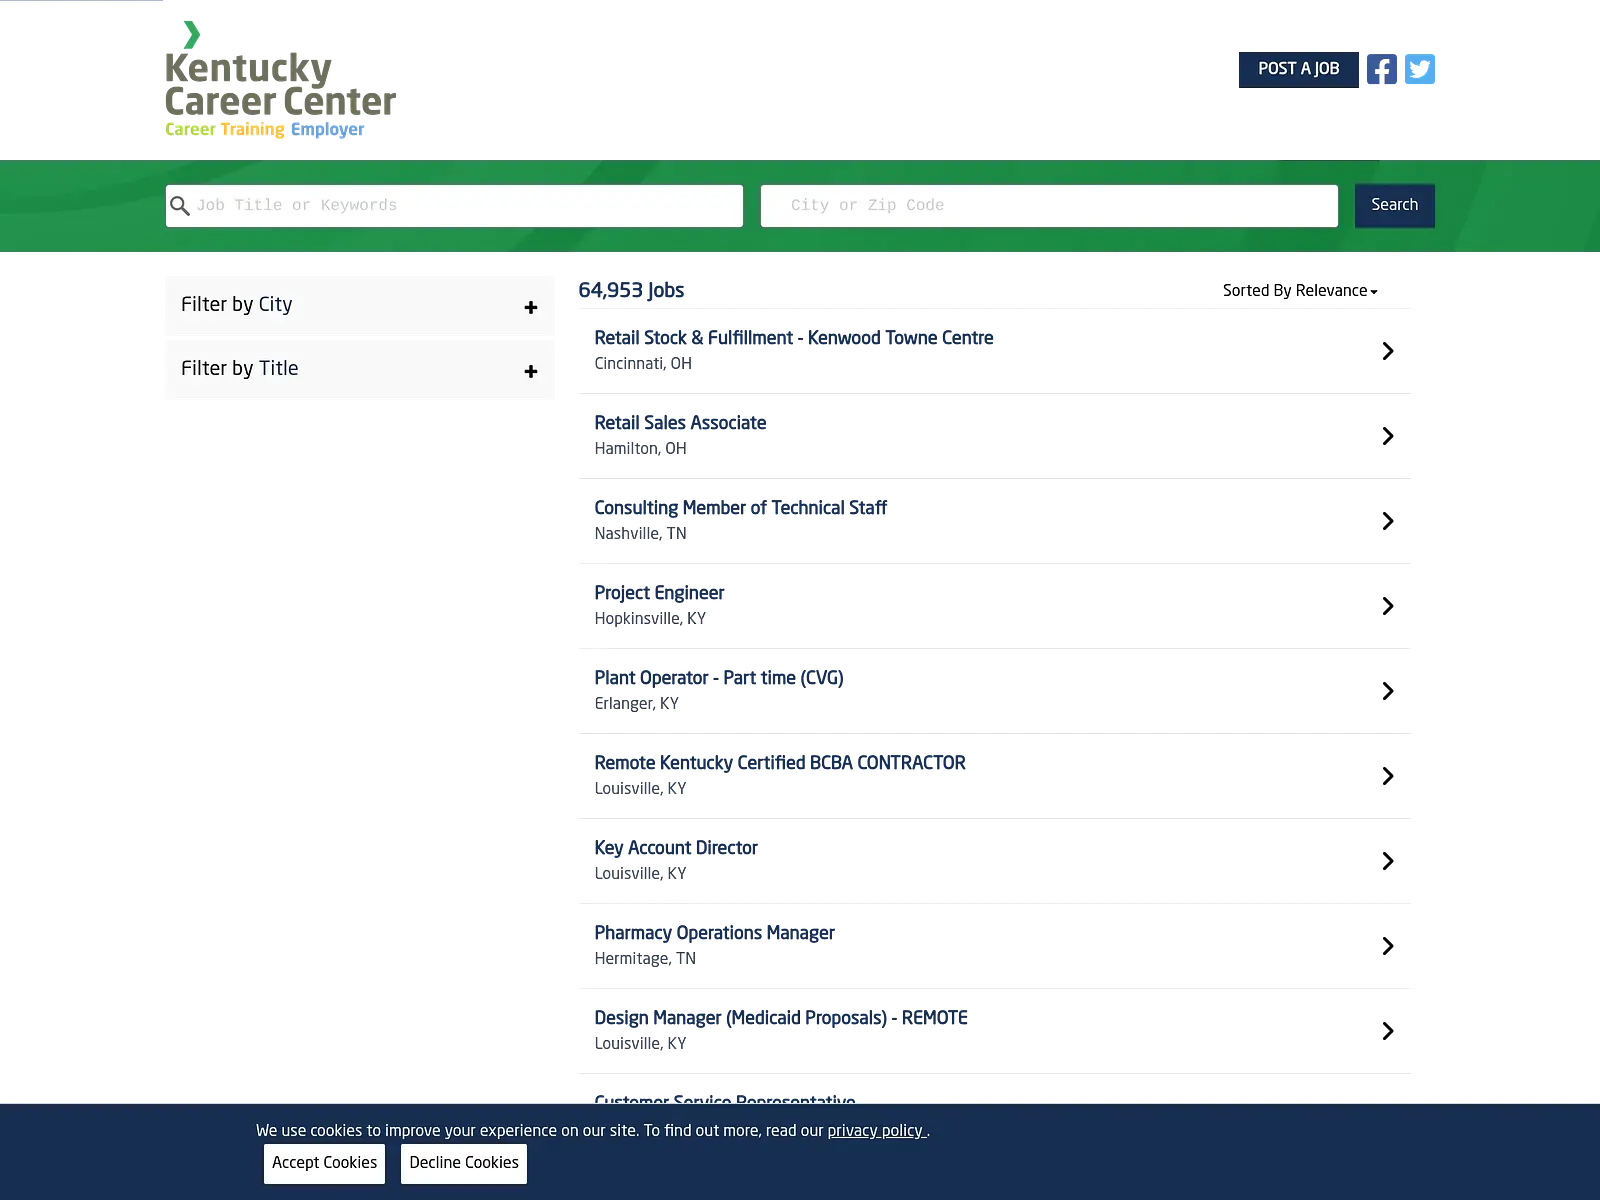Open Design Manager (Medicaid Proposals) - REMOTE listing

click(x=781, y=1018)
